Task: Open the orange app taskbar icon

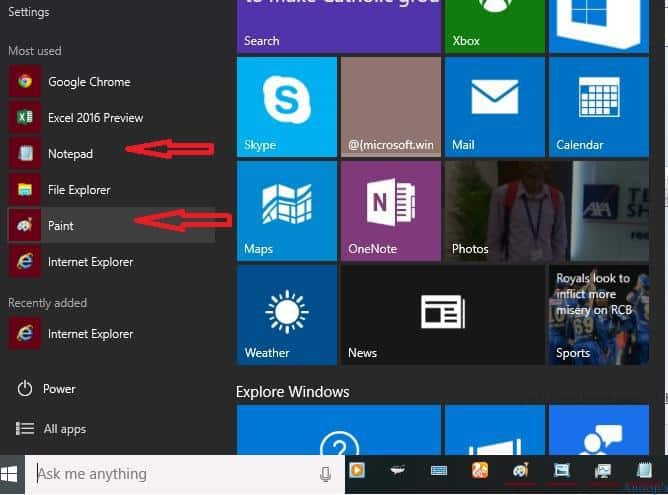Action: tap(480, 470)
